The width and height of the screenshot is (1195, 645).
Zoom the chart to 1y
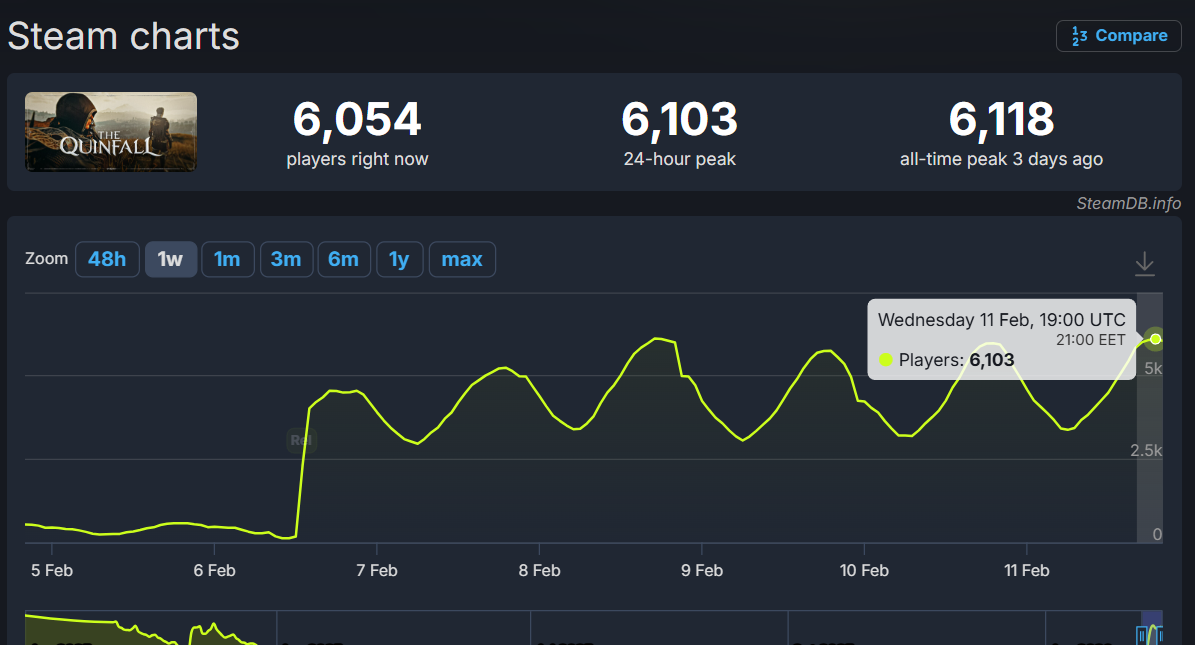(x=399, y=259)
